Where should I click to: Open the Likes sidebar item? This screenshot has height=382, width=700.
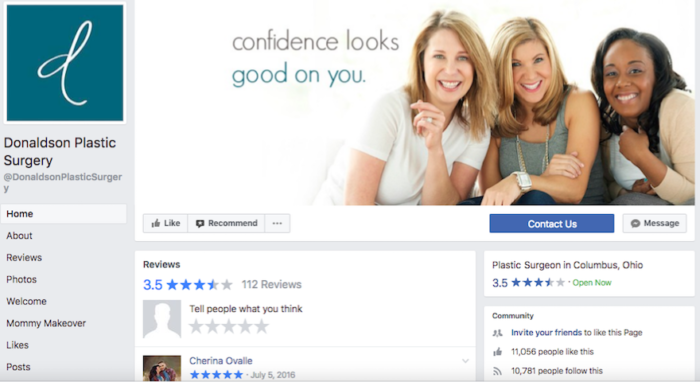(17, 345)
